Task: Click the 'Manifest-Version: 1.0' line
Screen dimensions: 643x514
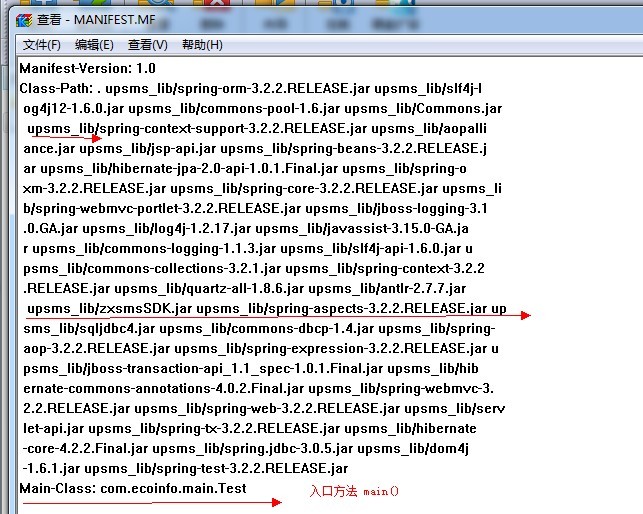Action: (87, 69)
